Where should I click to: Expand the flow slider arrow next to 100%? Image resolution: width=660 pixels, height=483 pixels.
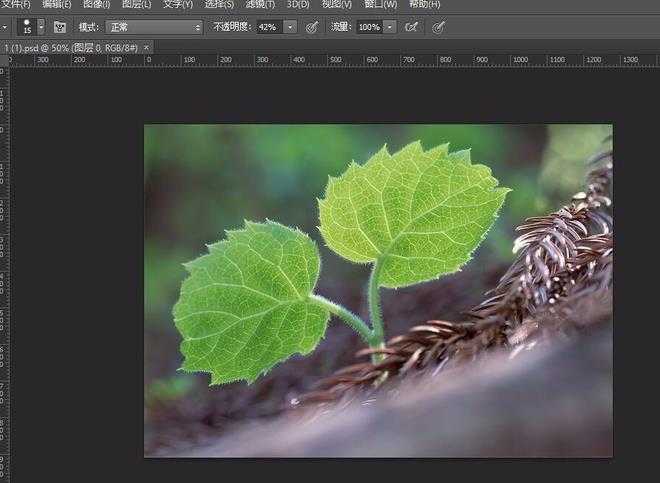(x=390, y=27)
